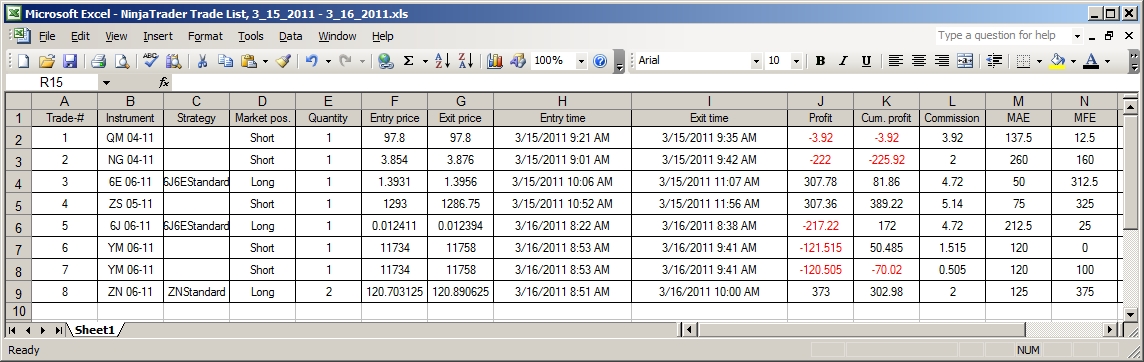Image resolution: width=1144 pixels, height=362 pixels.
Task: Select the cell showing NG 04-11
Action: (x=130, y=160)
